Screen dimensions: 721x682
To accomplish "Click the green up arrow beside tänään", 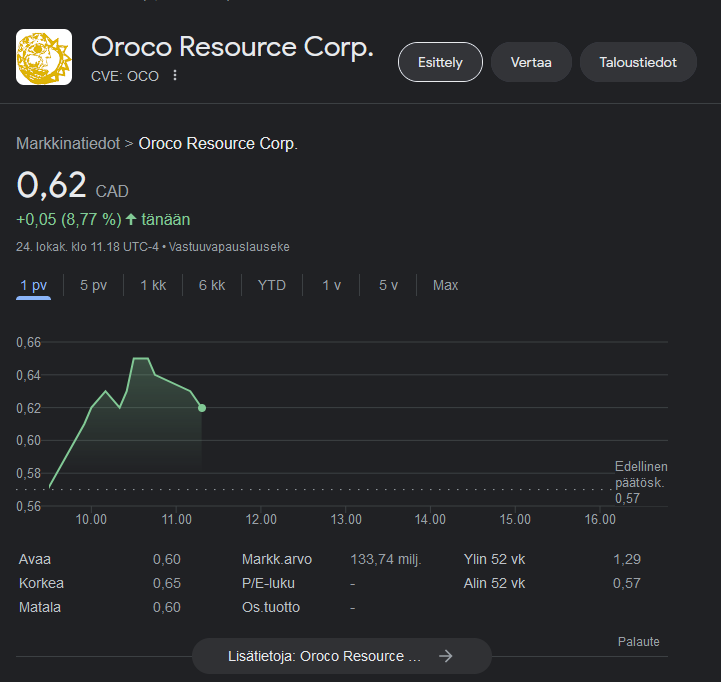I will point(131,219).
